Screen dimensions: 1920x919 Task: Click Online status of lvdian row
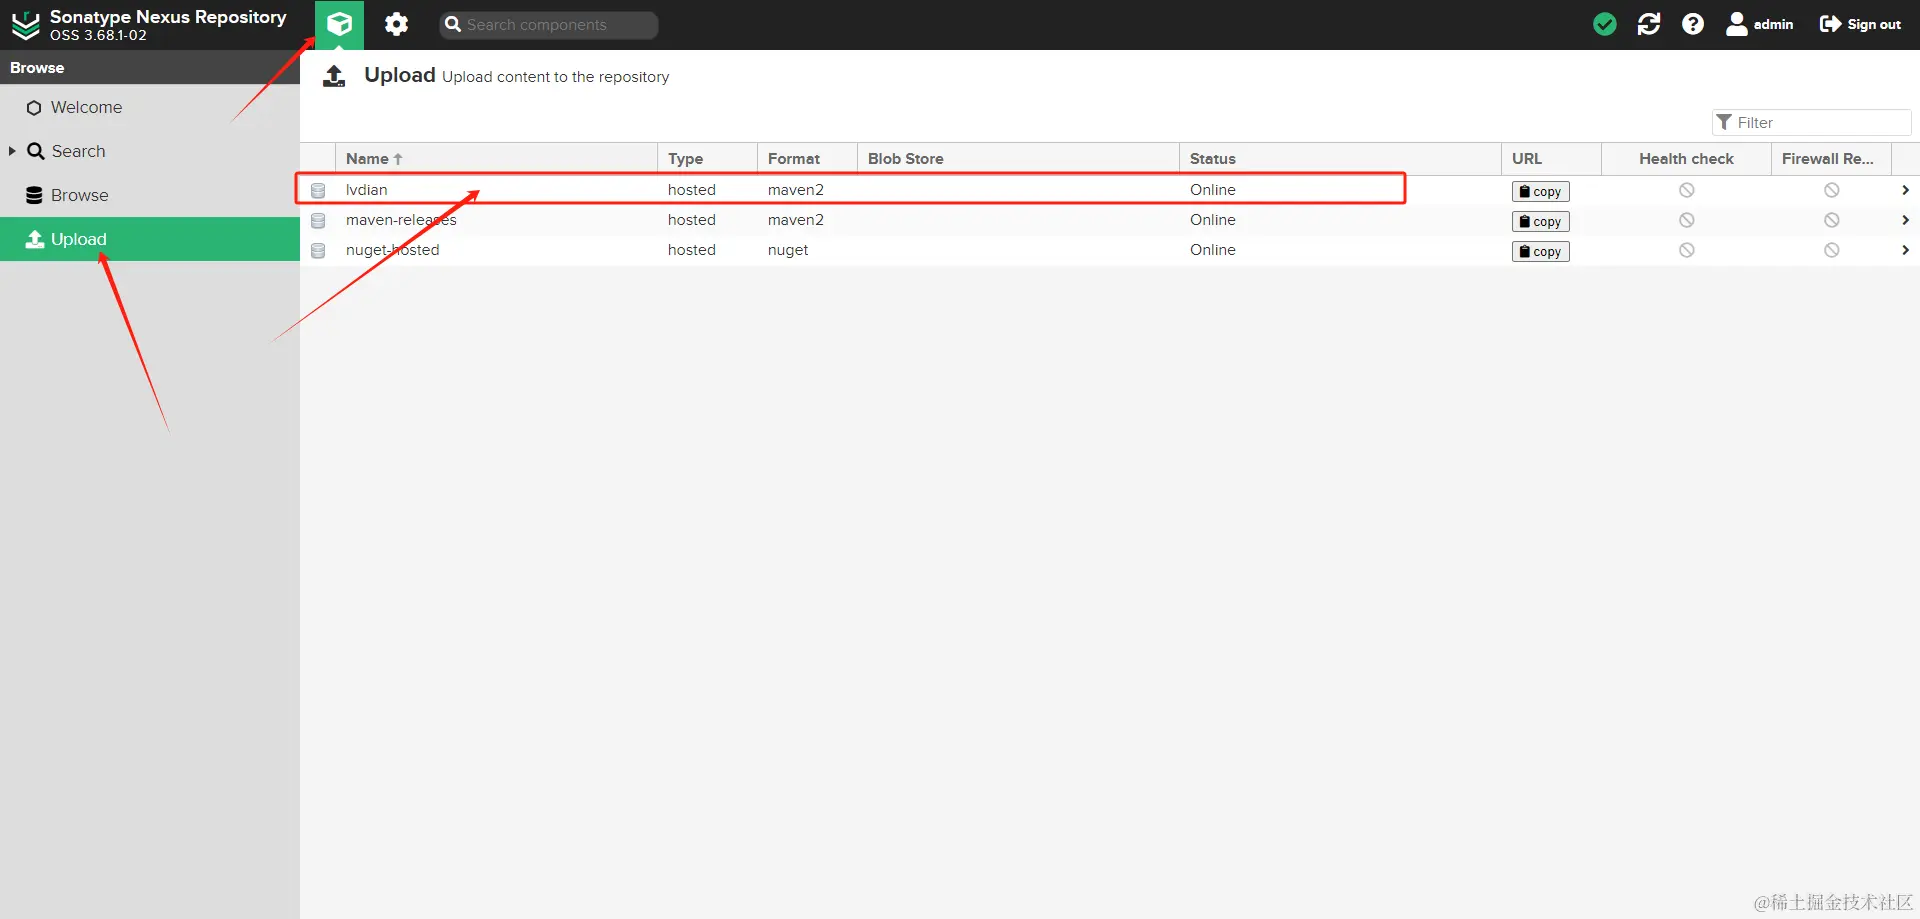(x=1213, y=190)
